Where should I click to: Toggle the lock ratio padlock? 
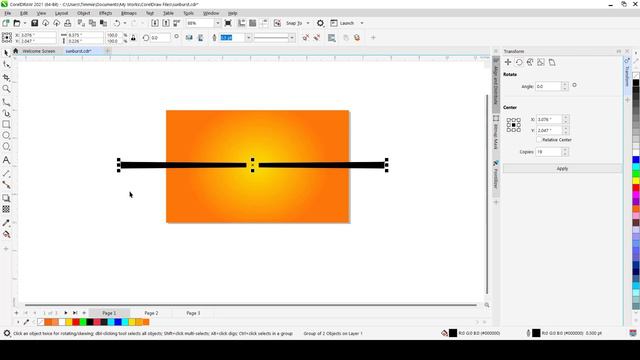click(133, 38)
